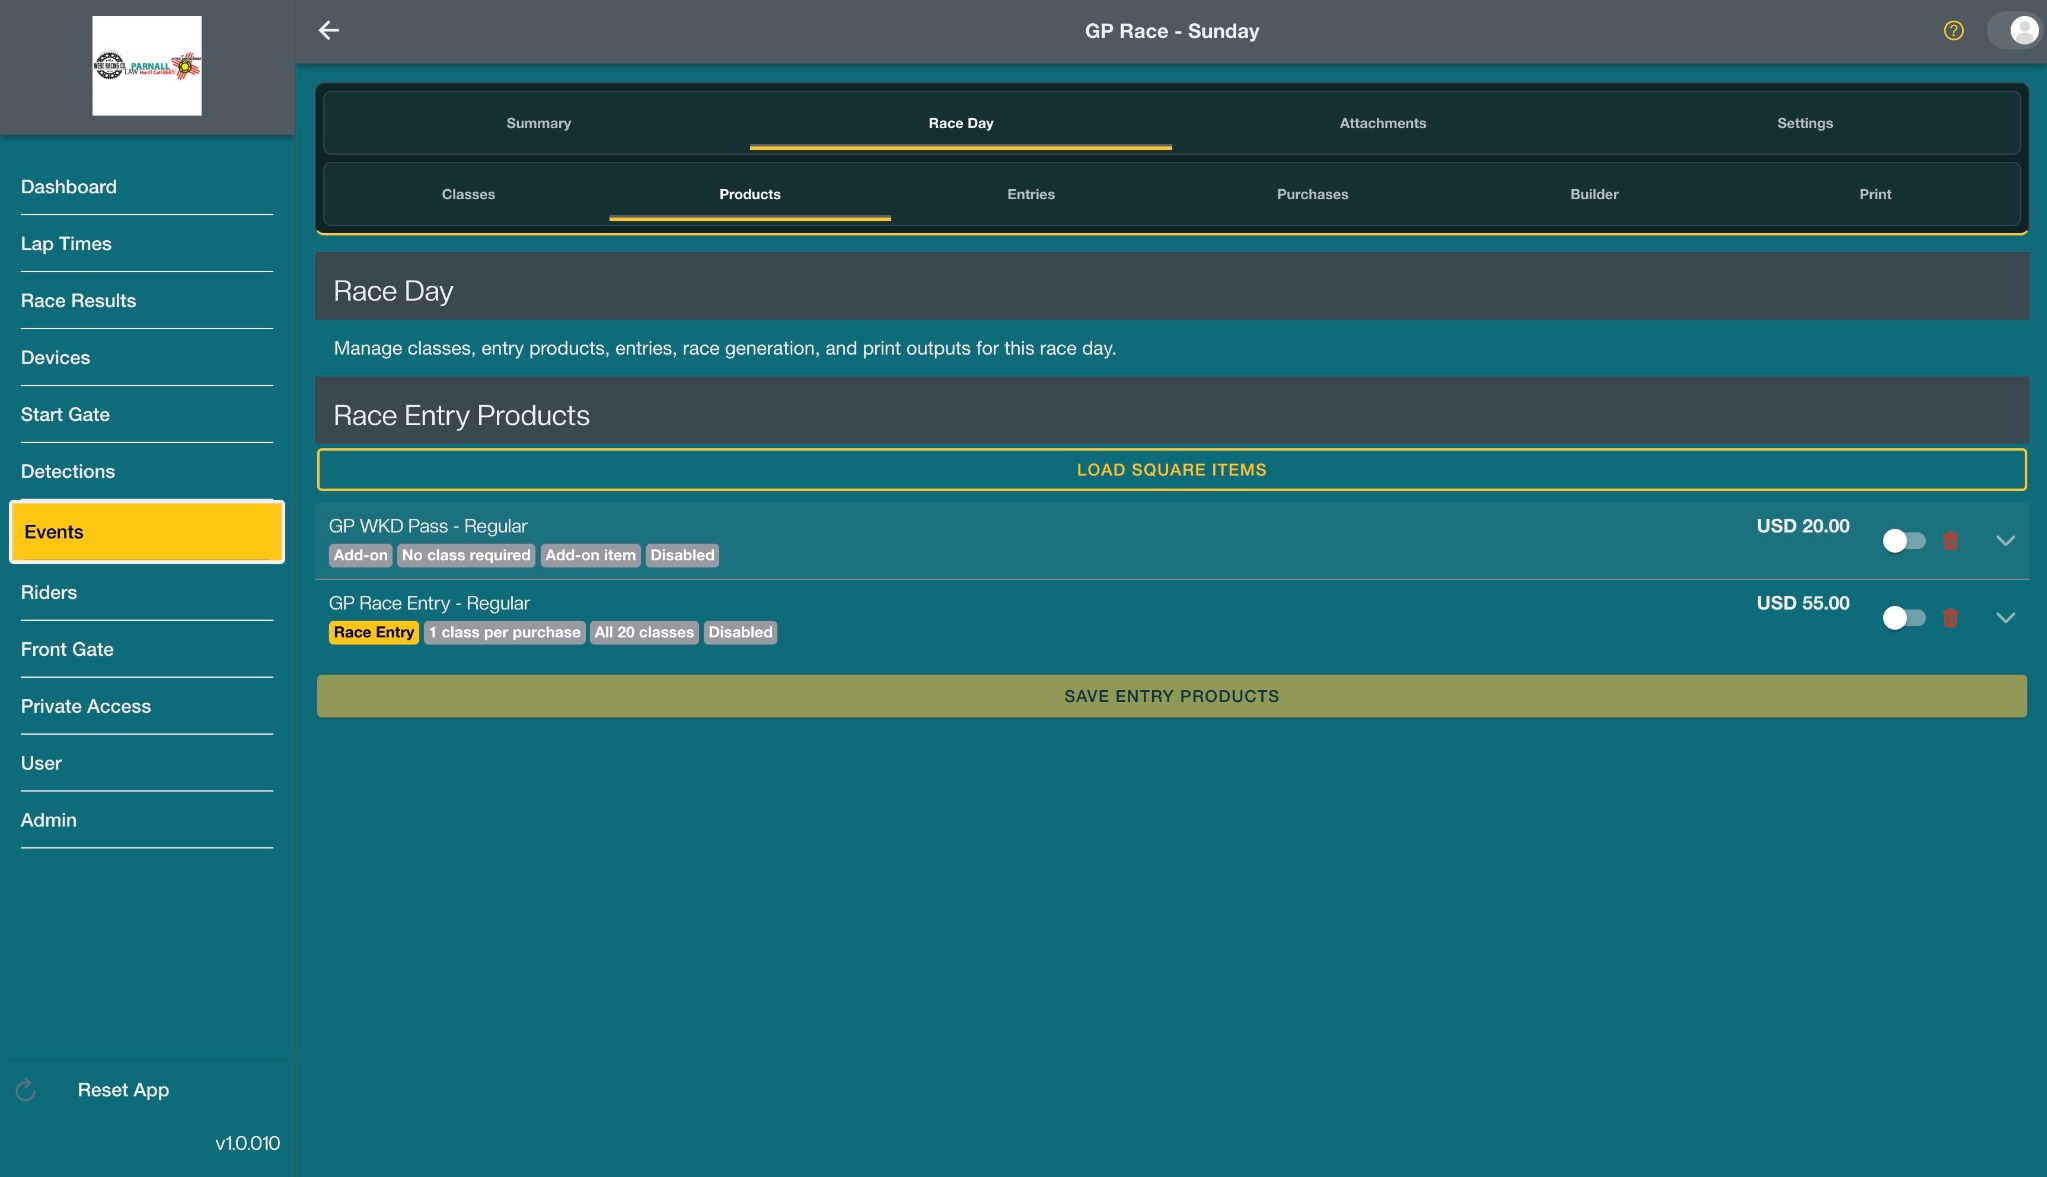
Task: Click the yellow Race Entry tag
Action: pyautogui.click(x=374, y=633)
